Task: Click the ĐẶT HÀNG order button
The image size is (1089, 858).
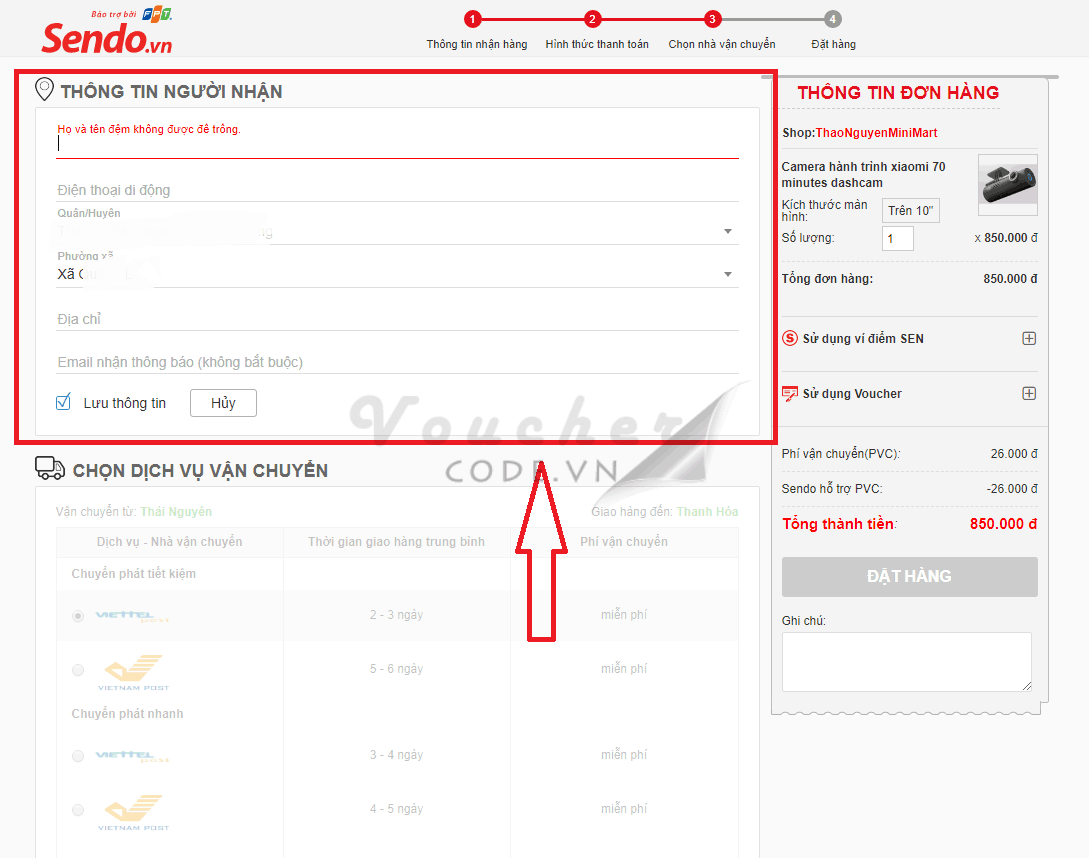Action: (909, 577)
